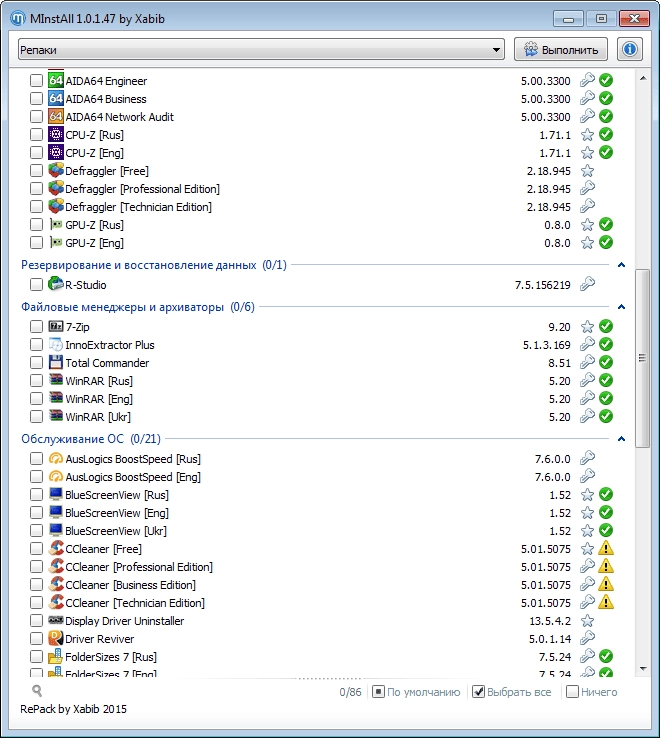Viewport: 660px width, 738px height.
Task: Click the AIDA64 Engineer app icon
Action: [x=56, y=80]
